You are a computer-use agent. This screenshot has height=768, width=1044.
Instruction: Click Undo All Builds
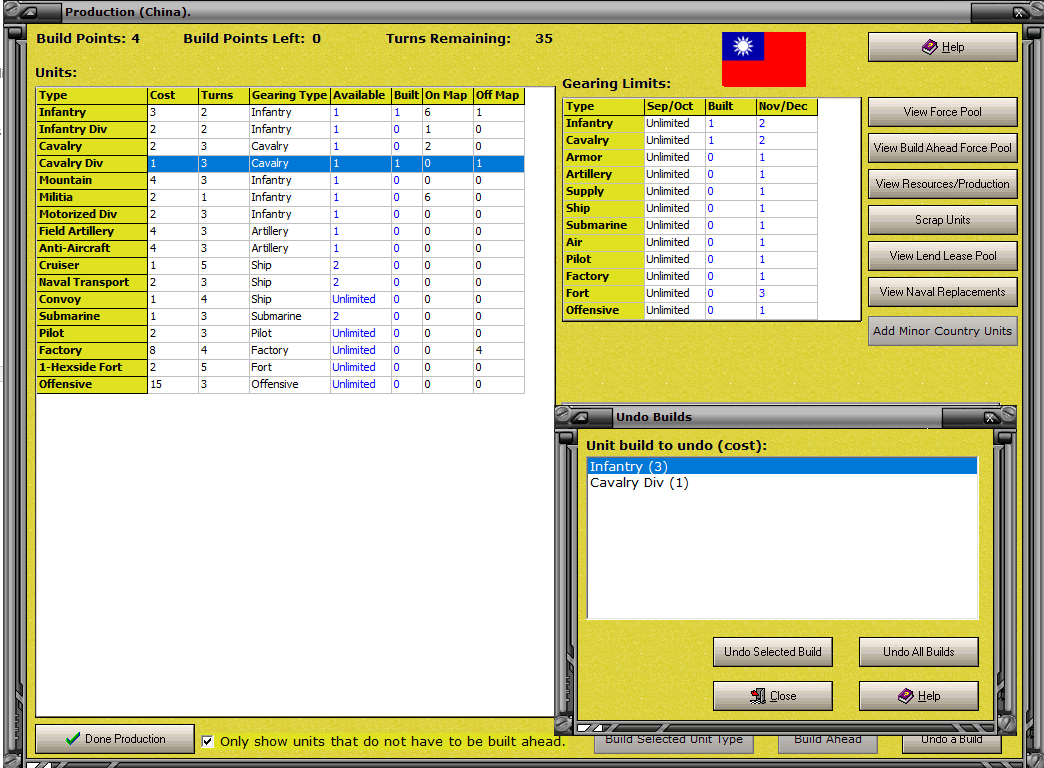tap(919, 652)
